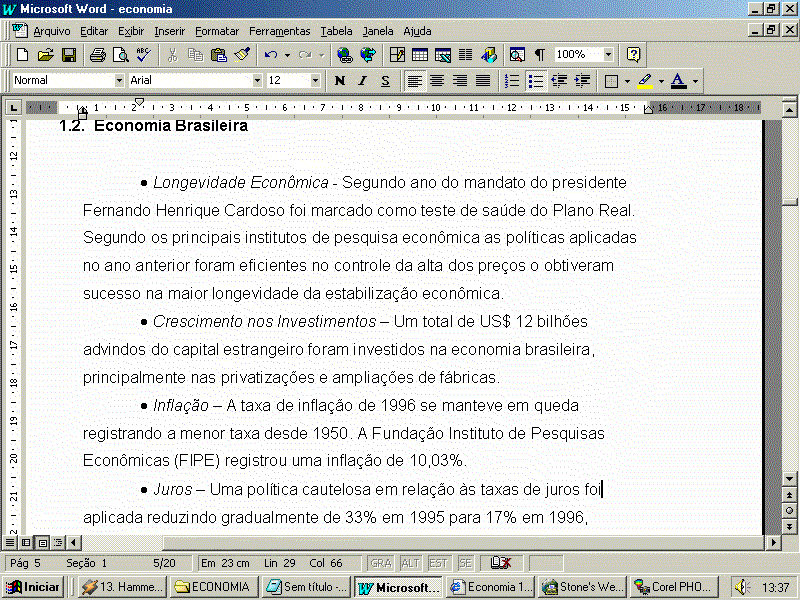Apply the yellow highlight color
Screen dimensions: 800x600
tap(645, 81)
